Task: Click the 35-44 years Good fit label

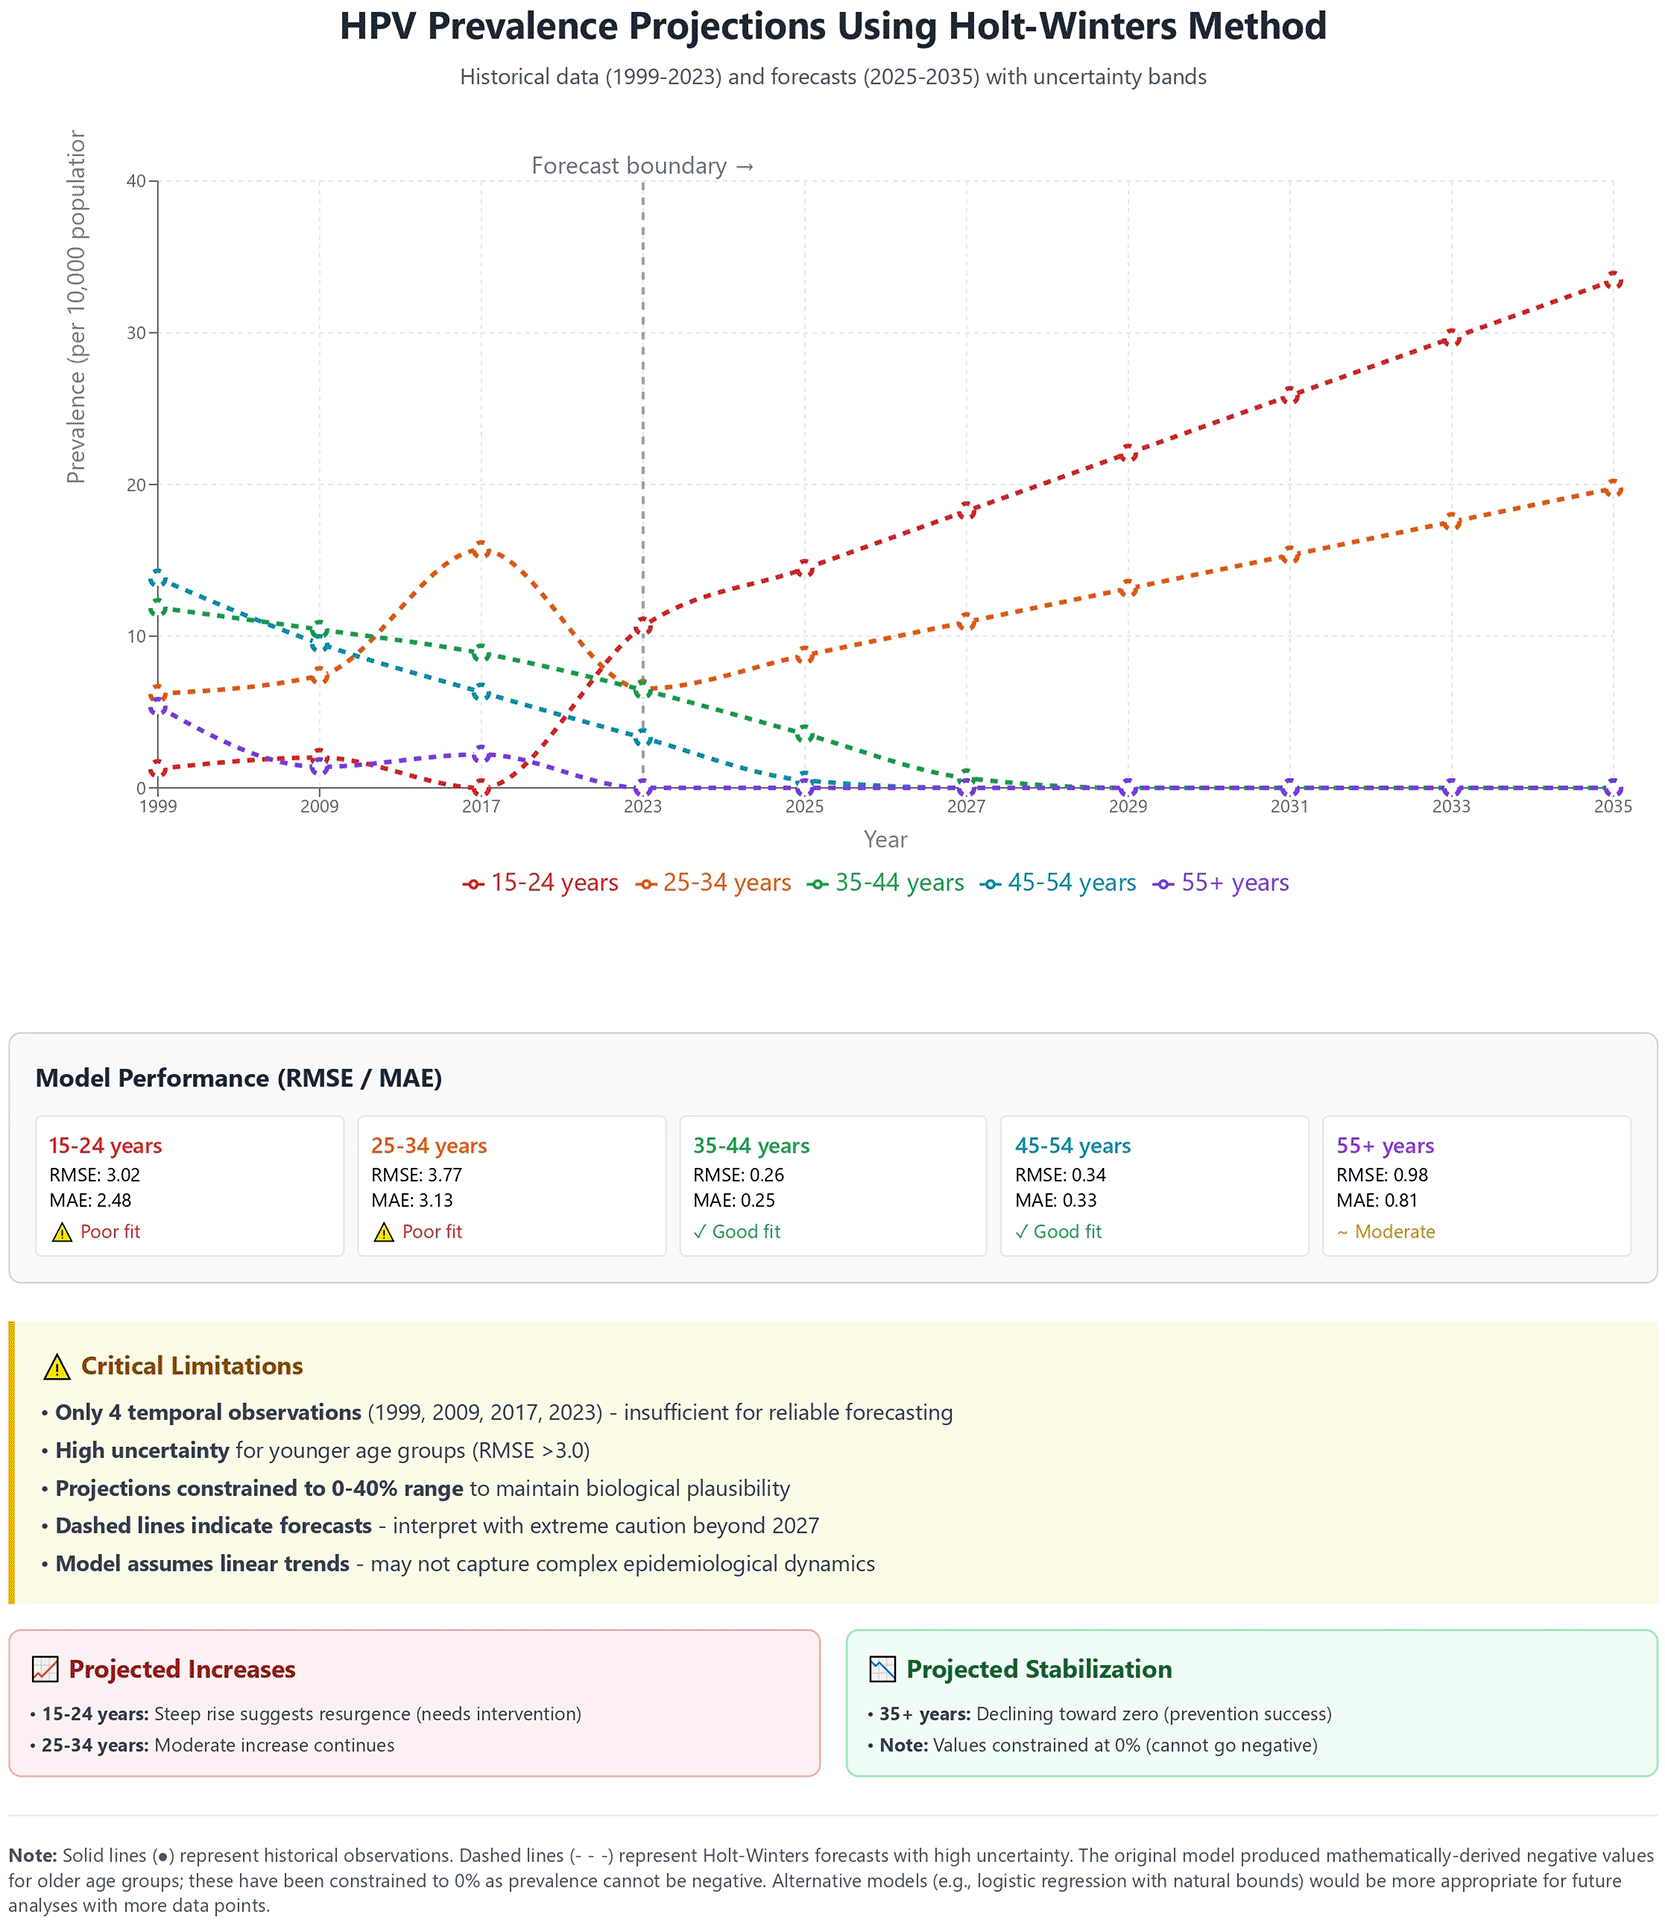Action: click(745, 1232)
